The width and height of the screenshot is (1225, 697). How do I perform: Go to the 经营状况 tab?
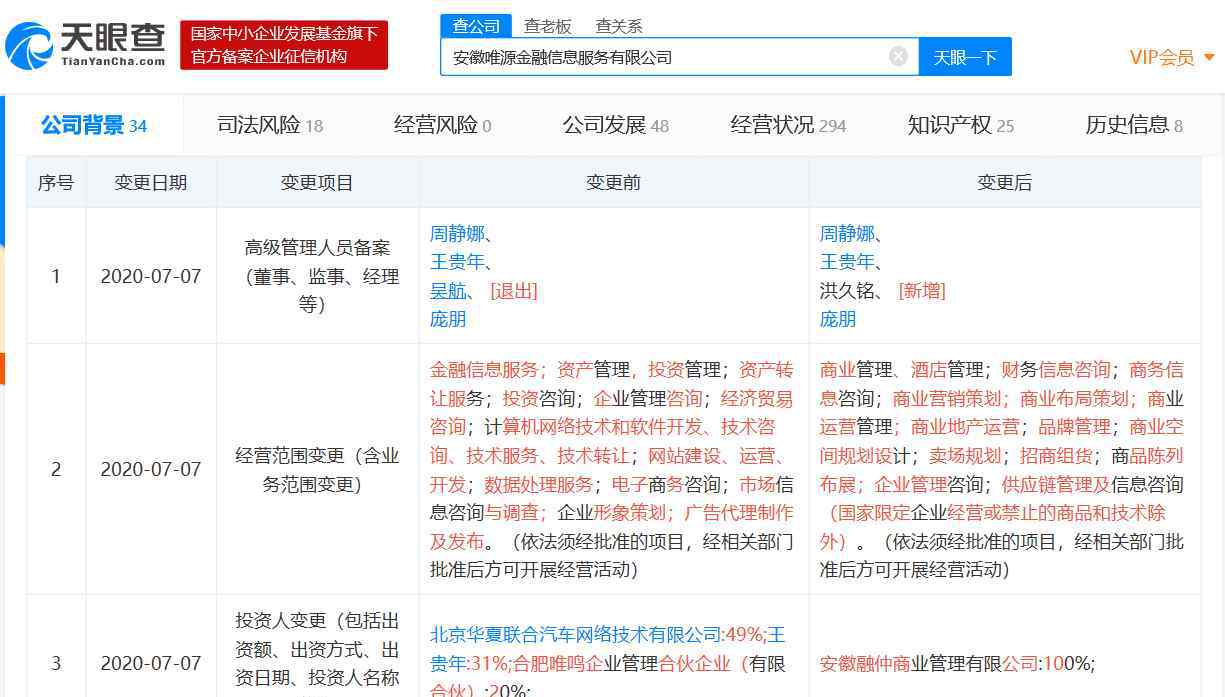[788, 125]
